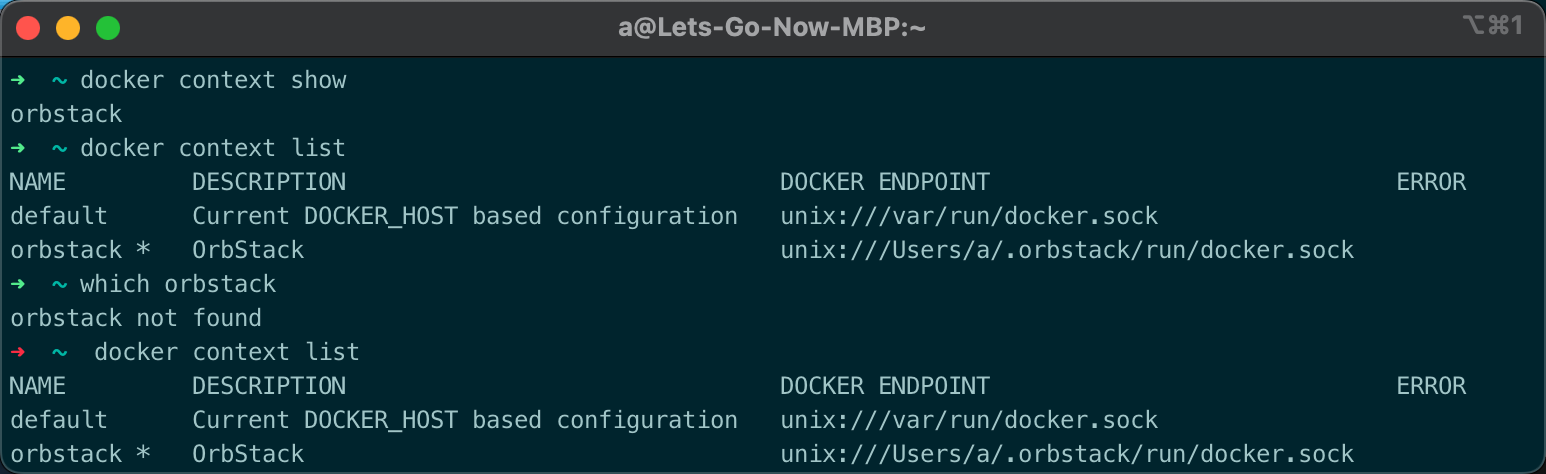1546x474 pixels.
Task: Click the red close window button
Action: tap(28, 28)
